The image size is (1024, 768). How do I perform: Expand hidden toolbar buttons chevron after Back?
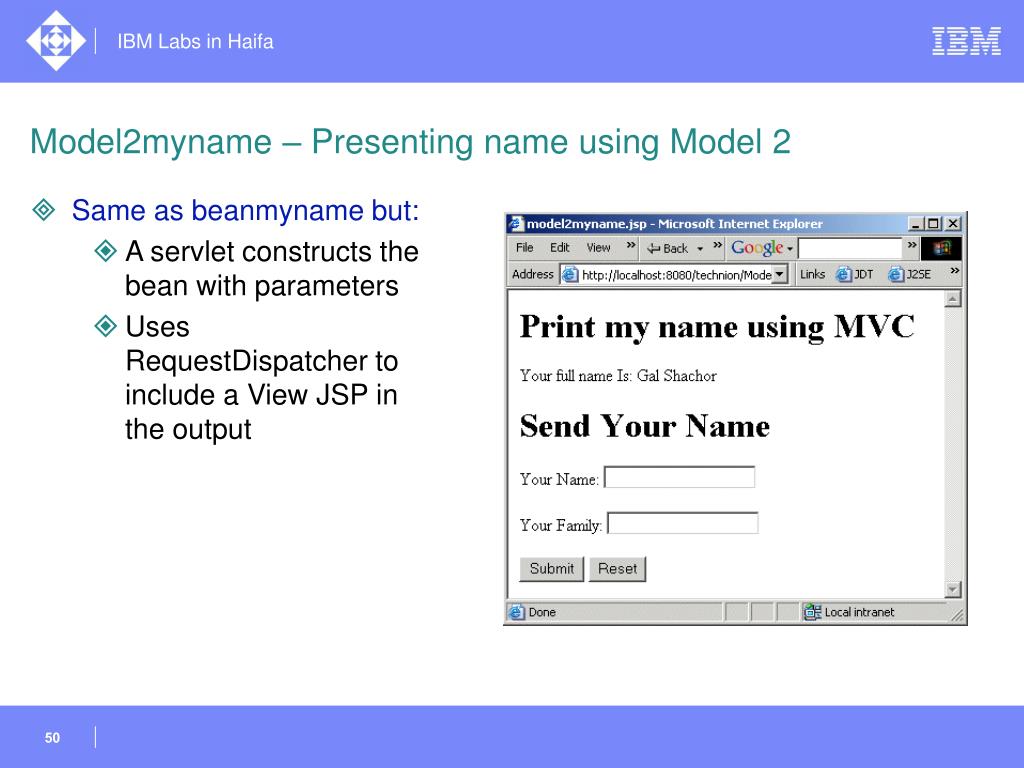point(718,246)
